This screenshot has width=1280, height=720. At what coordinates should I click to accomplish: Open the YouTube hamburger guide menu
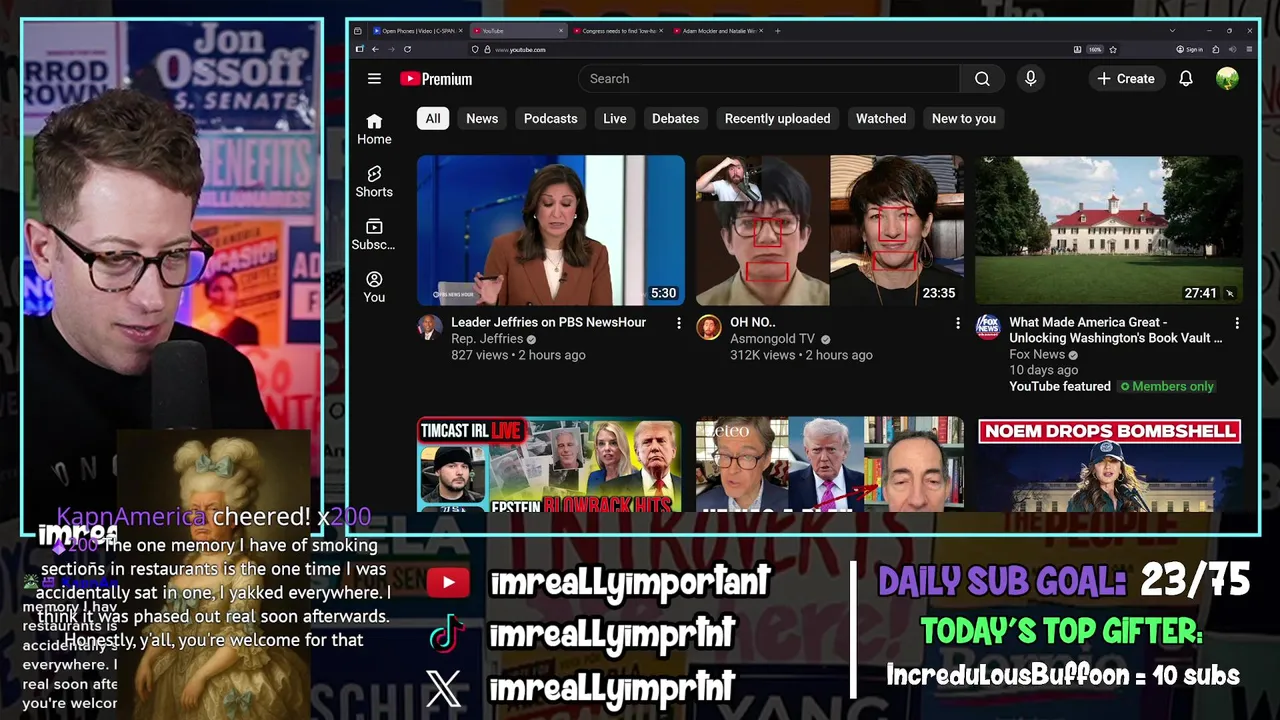coord(374,79)
